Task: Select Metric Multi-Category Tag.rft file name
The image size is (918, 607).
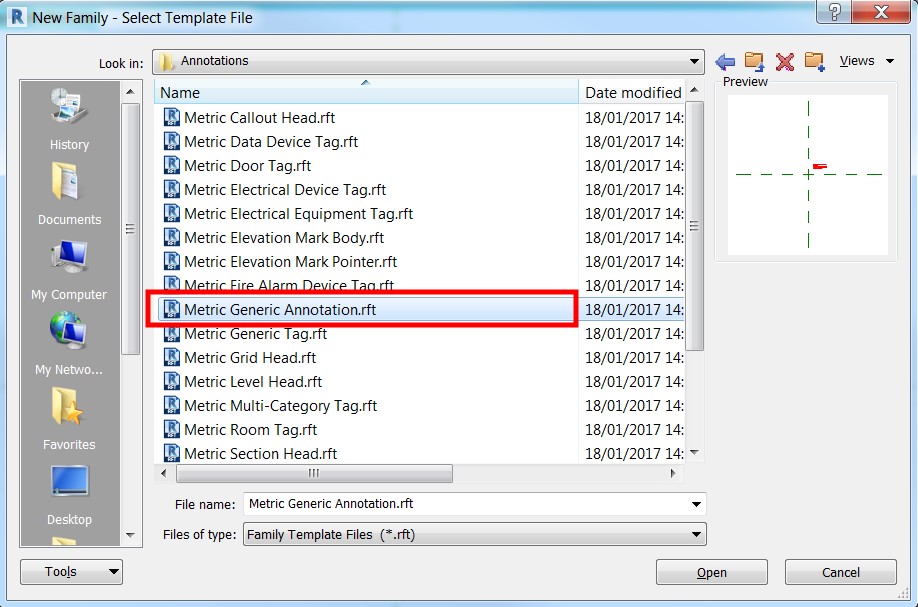Action: [280, 406]
